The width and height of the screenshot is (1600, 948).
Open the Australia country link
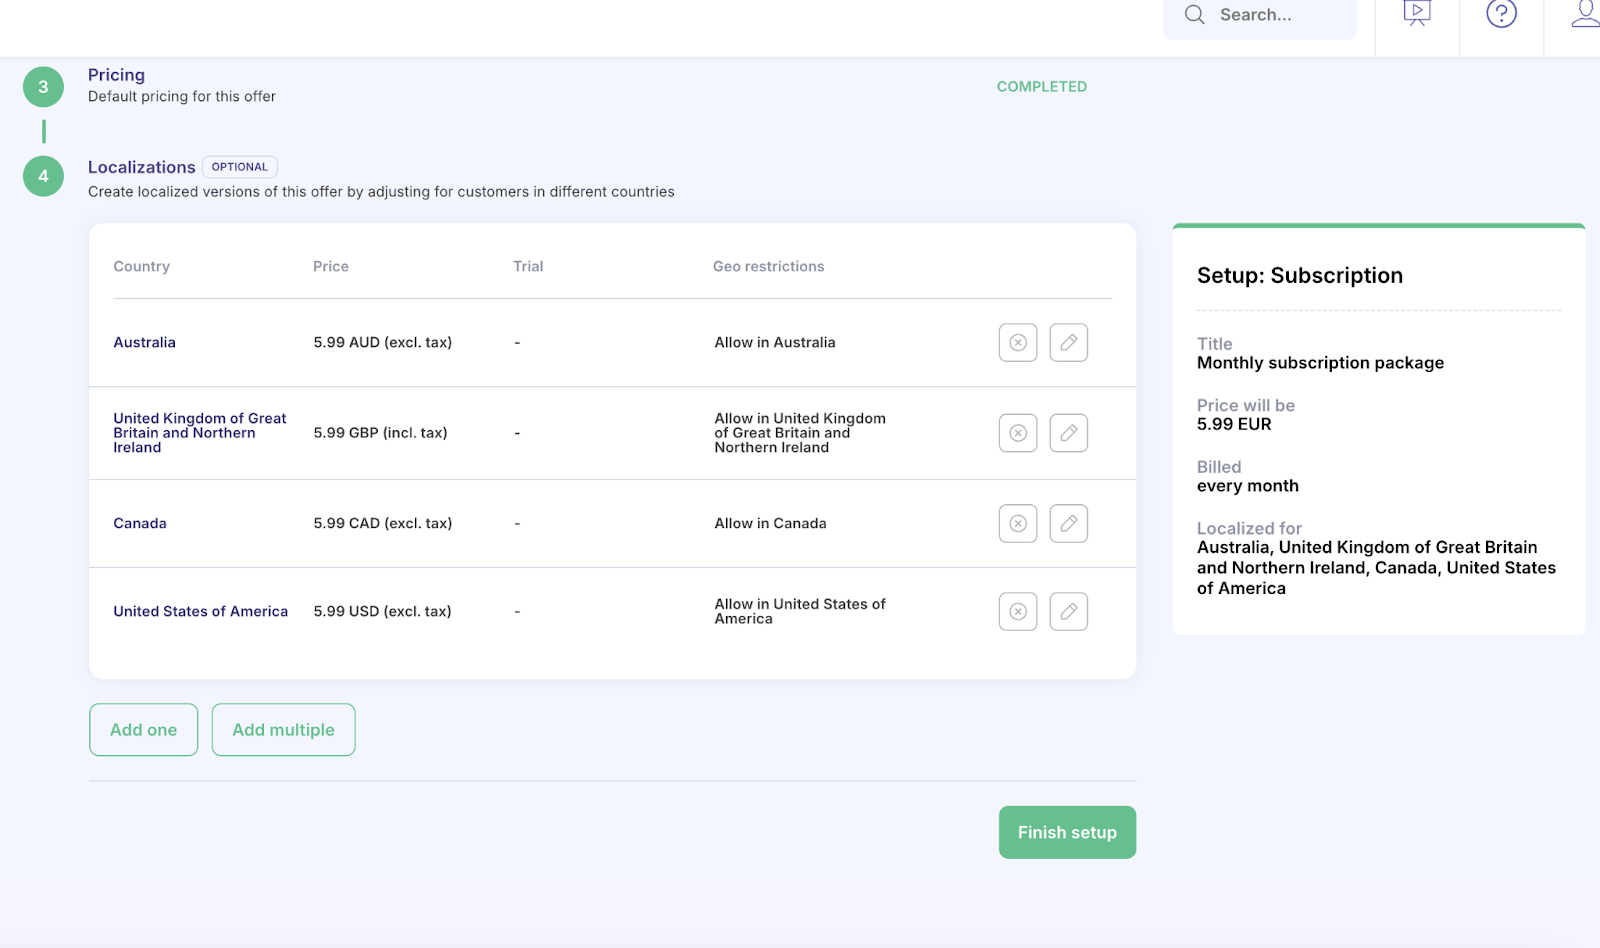144,343
